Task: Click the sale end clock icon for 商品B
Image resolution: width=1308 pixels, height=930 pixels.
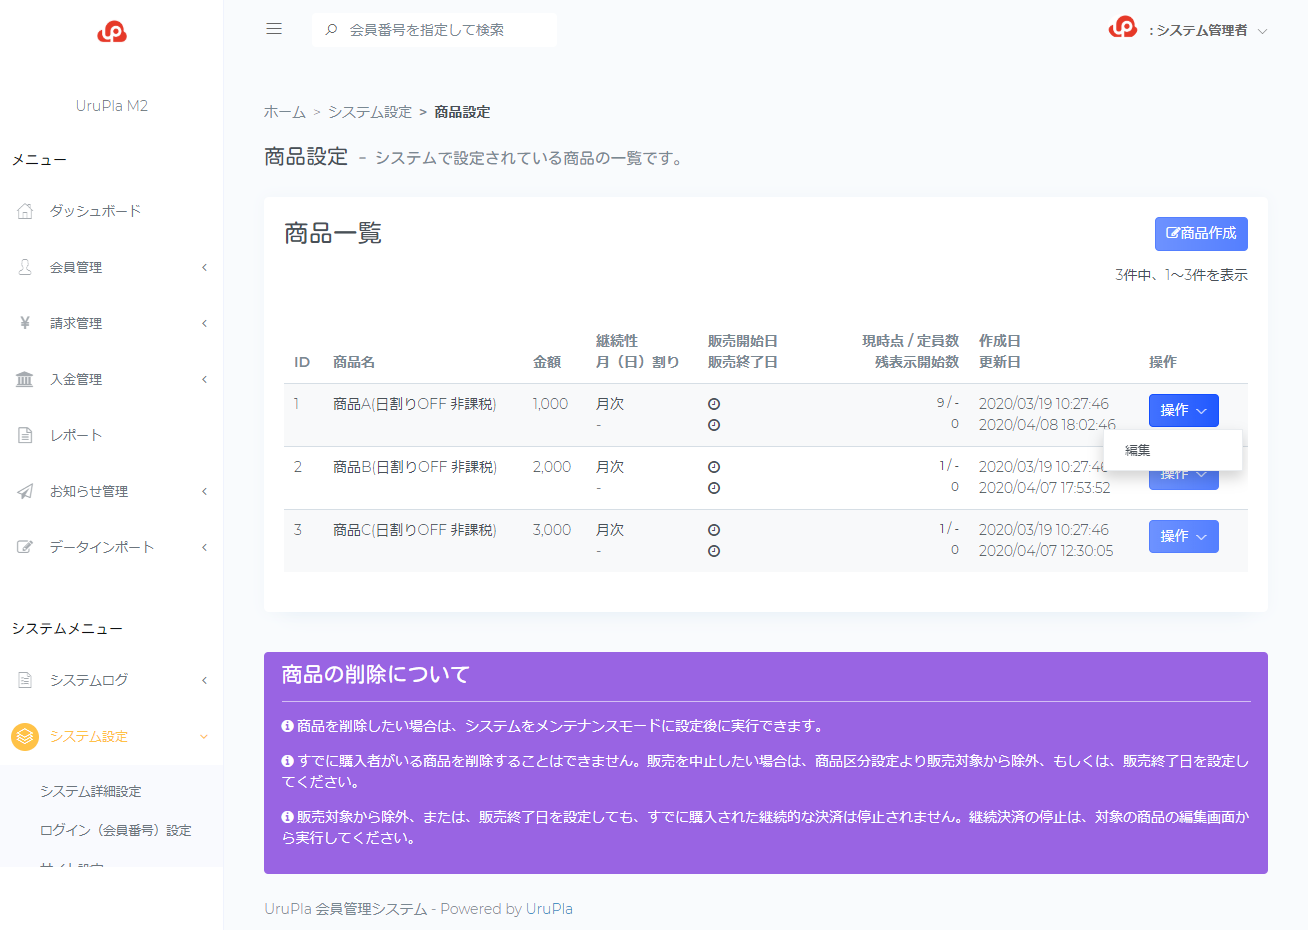Action: point(714,488)
